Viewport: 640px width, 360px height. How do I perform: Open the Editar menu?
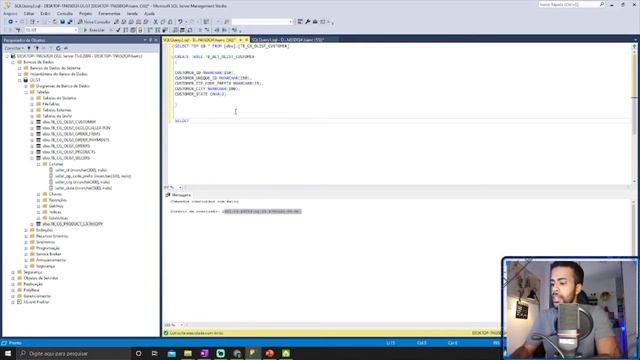coord(29,13)
